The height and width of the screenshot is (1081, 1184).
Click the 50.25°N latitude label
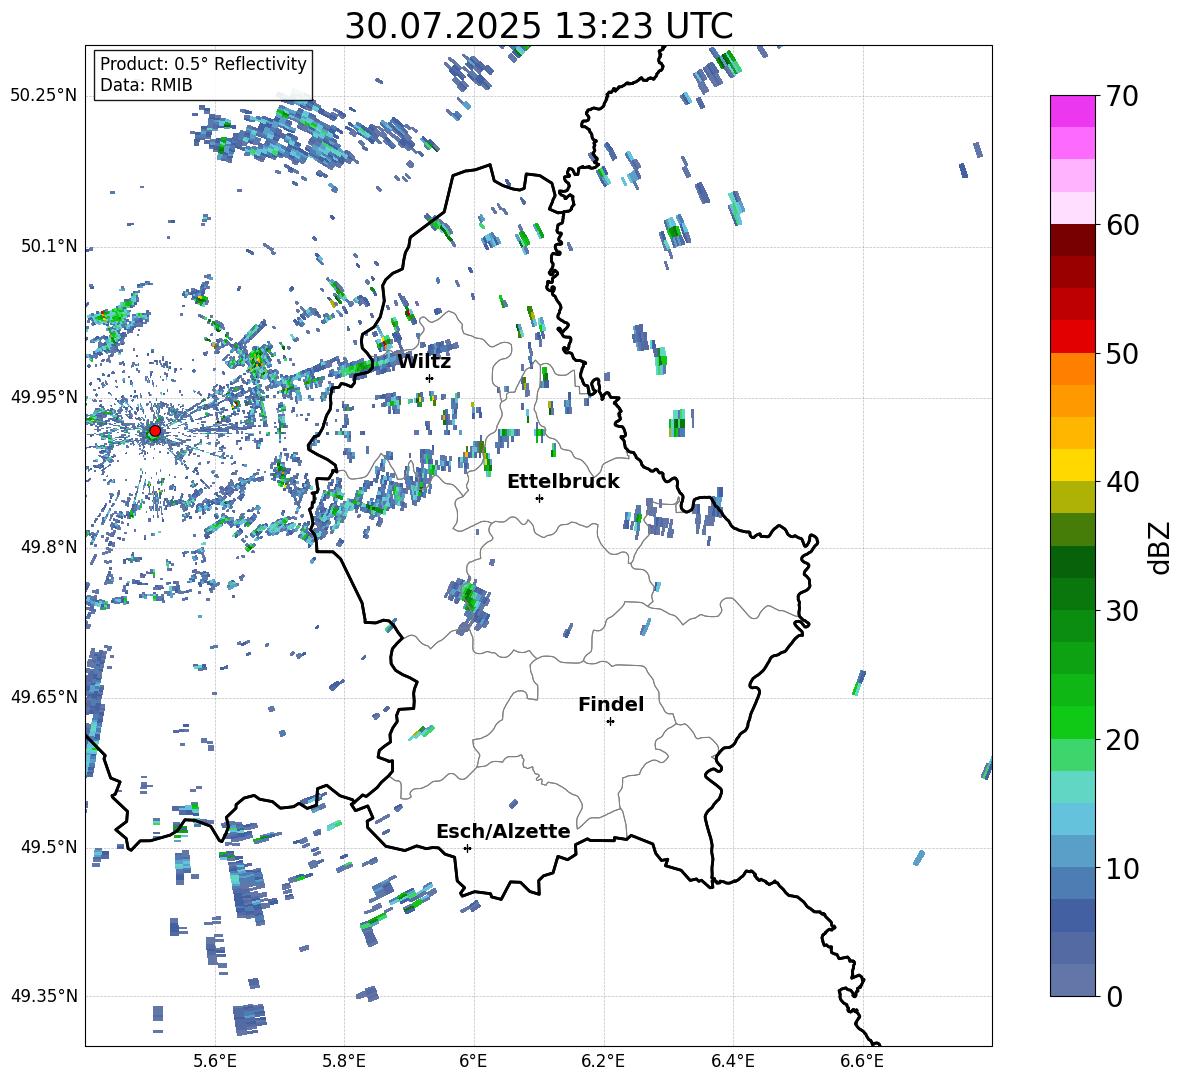pyautogui.click(x=44, y=96)
